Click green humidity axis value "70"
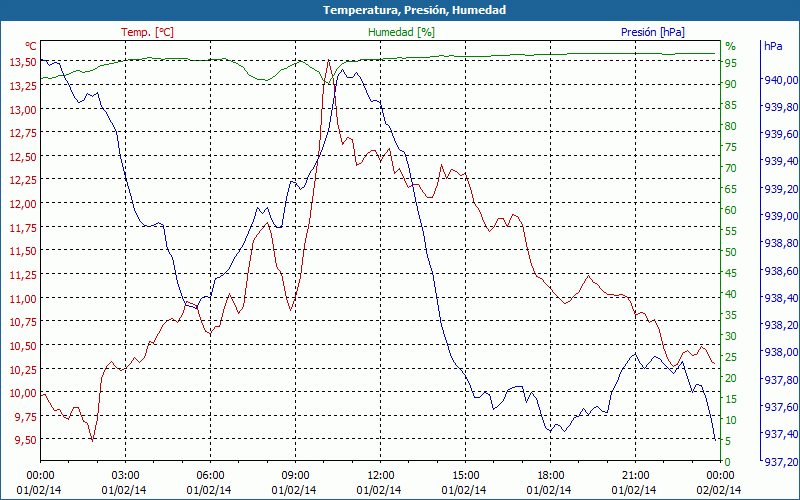Screen dimensions: 800x500 point(731,168)
